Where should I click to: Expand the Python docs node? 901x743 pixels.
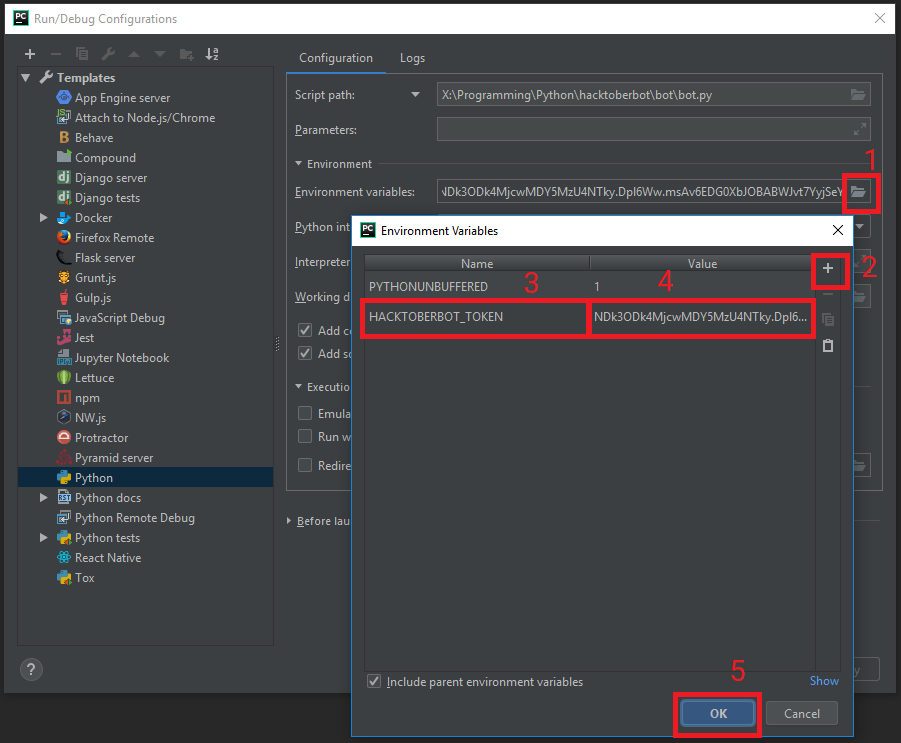pyautogui.click(x=44, y=498)
